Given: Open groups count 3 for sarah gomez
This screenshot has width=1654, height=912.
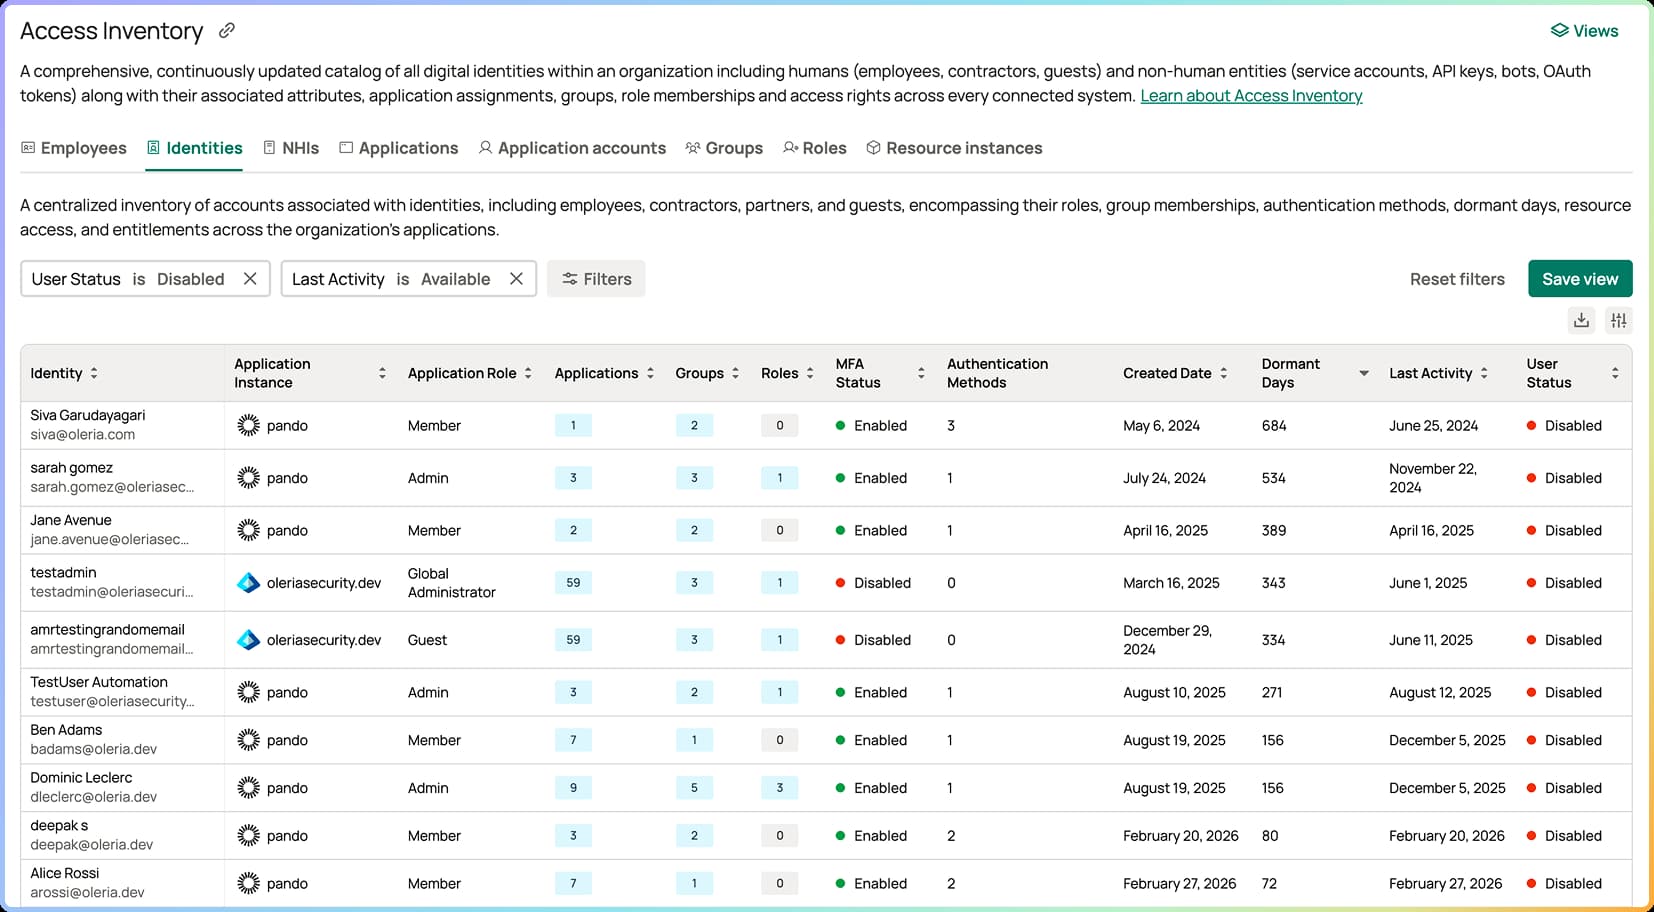Looking at the screenshot, I should tap(694, 478).
